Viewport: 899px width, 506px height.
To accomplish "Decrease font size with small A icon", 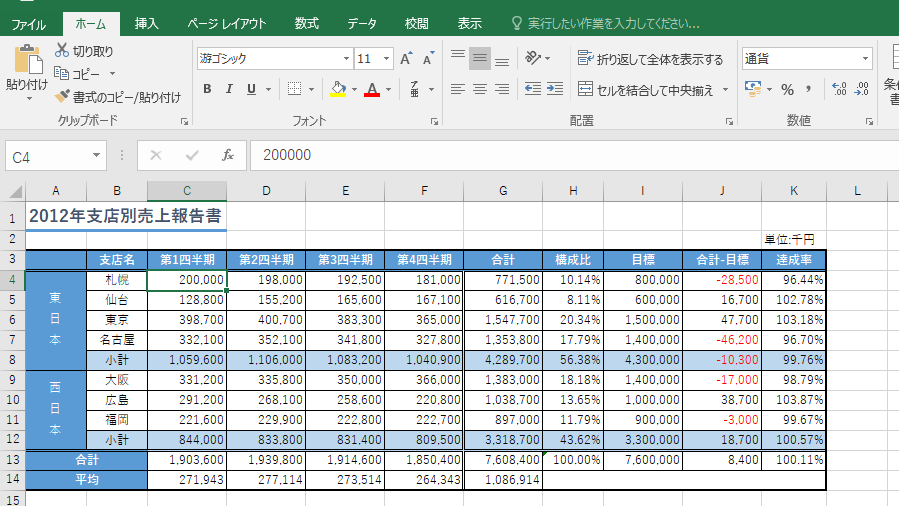I will coord(428,58).
